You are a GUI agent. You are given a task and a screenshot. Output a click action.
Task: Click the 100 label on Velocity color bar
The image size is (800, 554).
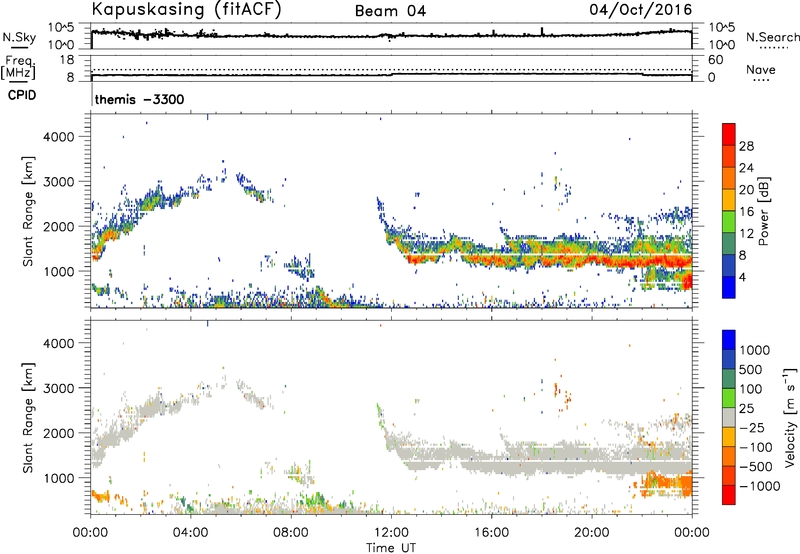point(751,389)
